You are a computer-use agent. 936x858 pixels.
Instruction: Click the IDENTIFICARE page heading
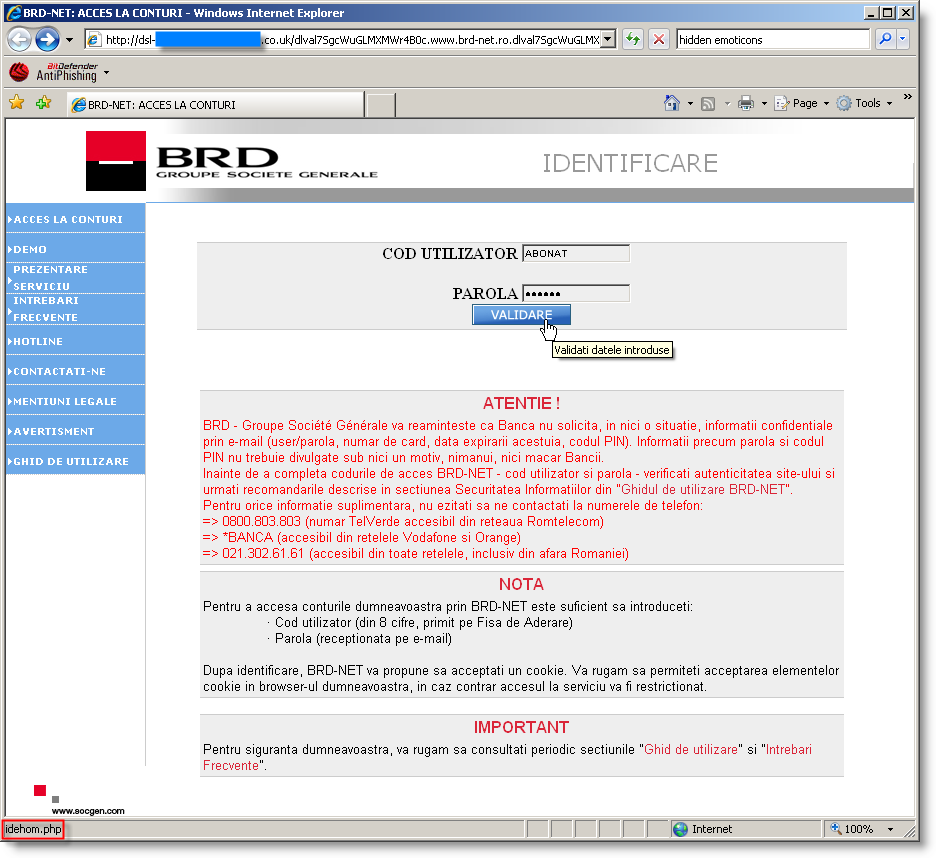pyautogui.click(x=630, y=164)
